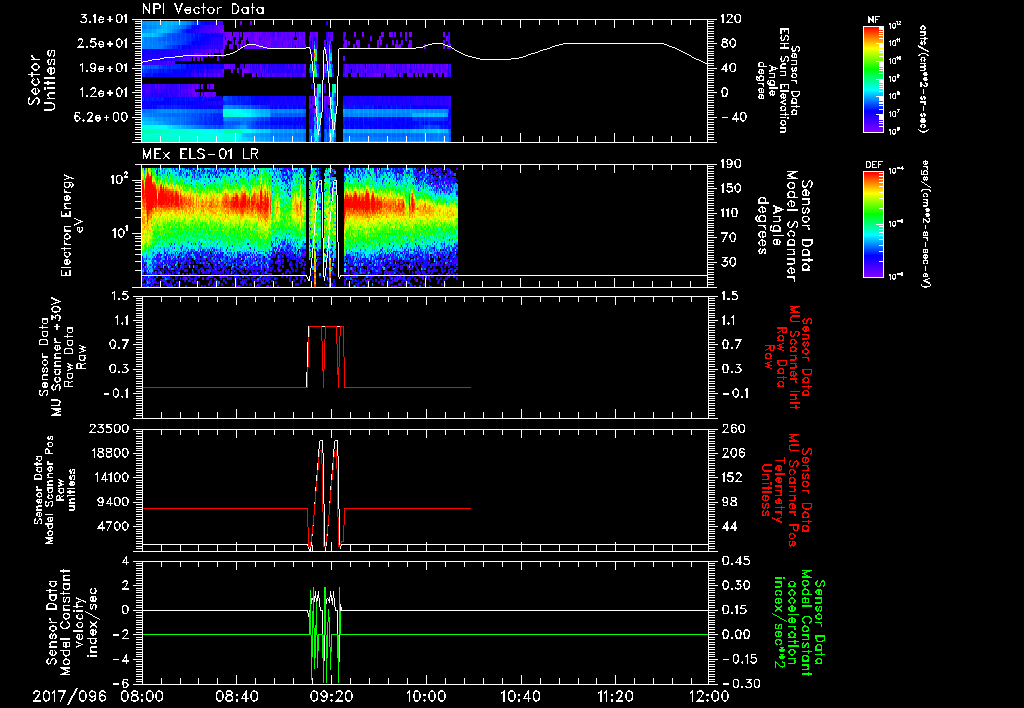Select the "ergs/(cm**2-sr-sec-eV)" units label
This screenshot has width=1024, height=708.
[x=927, y=225]
